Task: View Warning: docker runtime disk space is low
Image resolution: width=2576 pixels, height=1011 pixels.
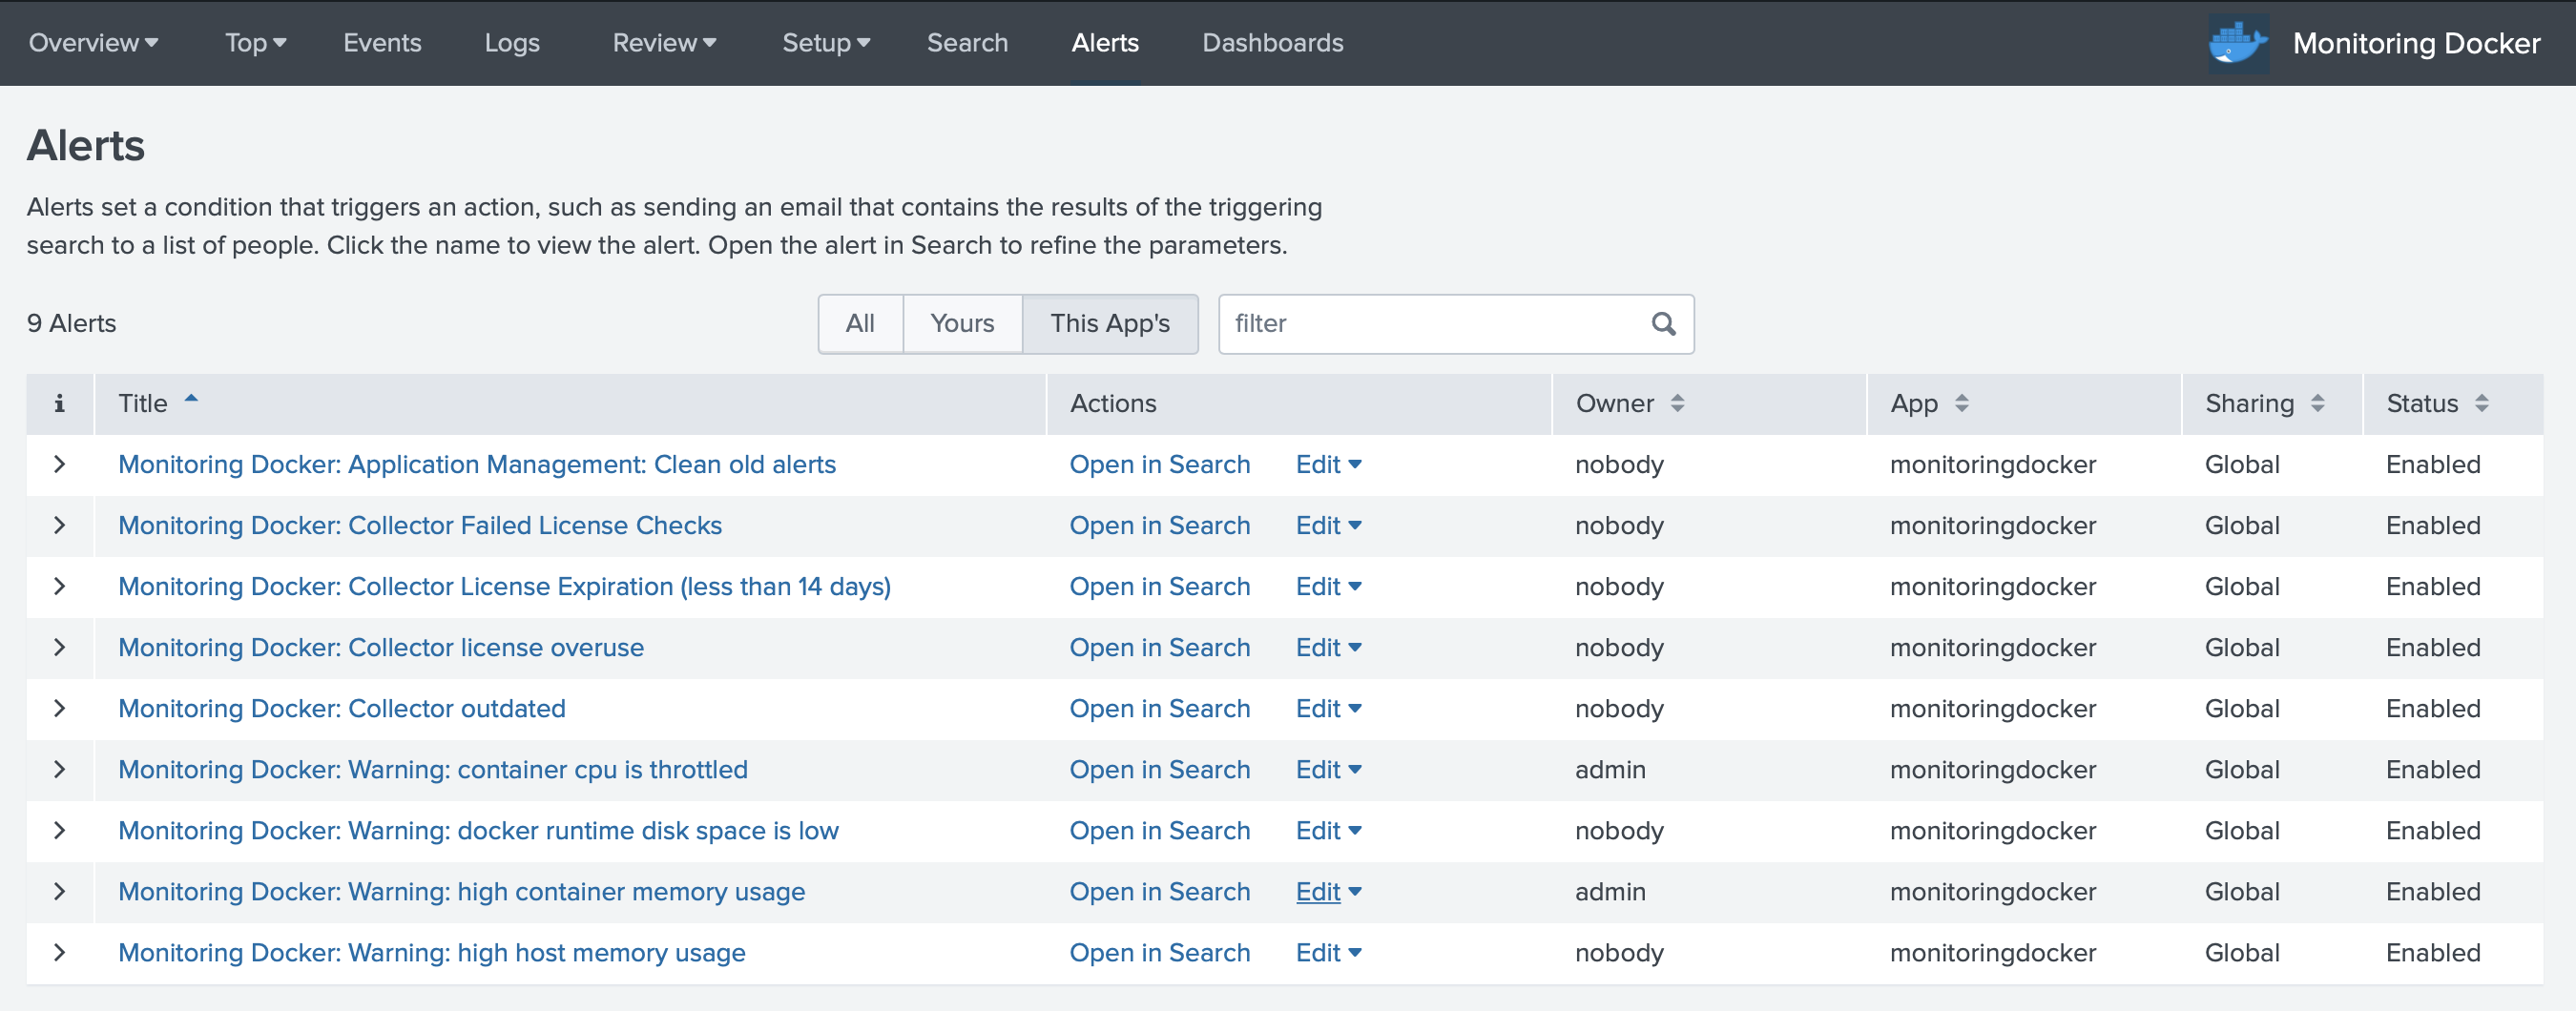Action: pyautogui.click(x=478, y=830)
